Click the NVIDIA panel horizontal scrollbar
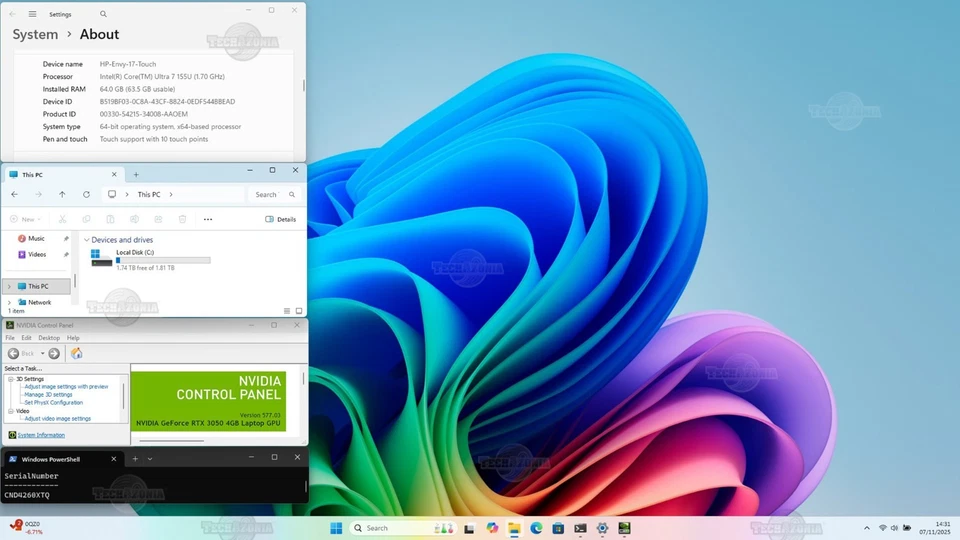Image resolution: width=960 pixels, height=540 pixels. [x=171, y=441]
